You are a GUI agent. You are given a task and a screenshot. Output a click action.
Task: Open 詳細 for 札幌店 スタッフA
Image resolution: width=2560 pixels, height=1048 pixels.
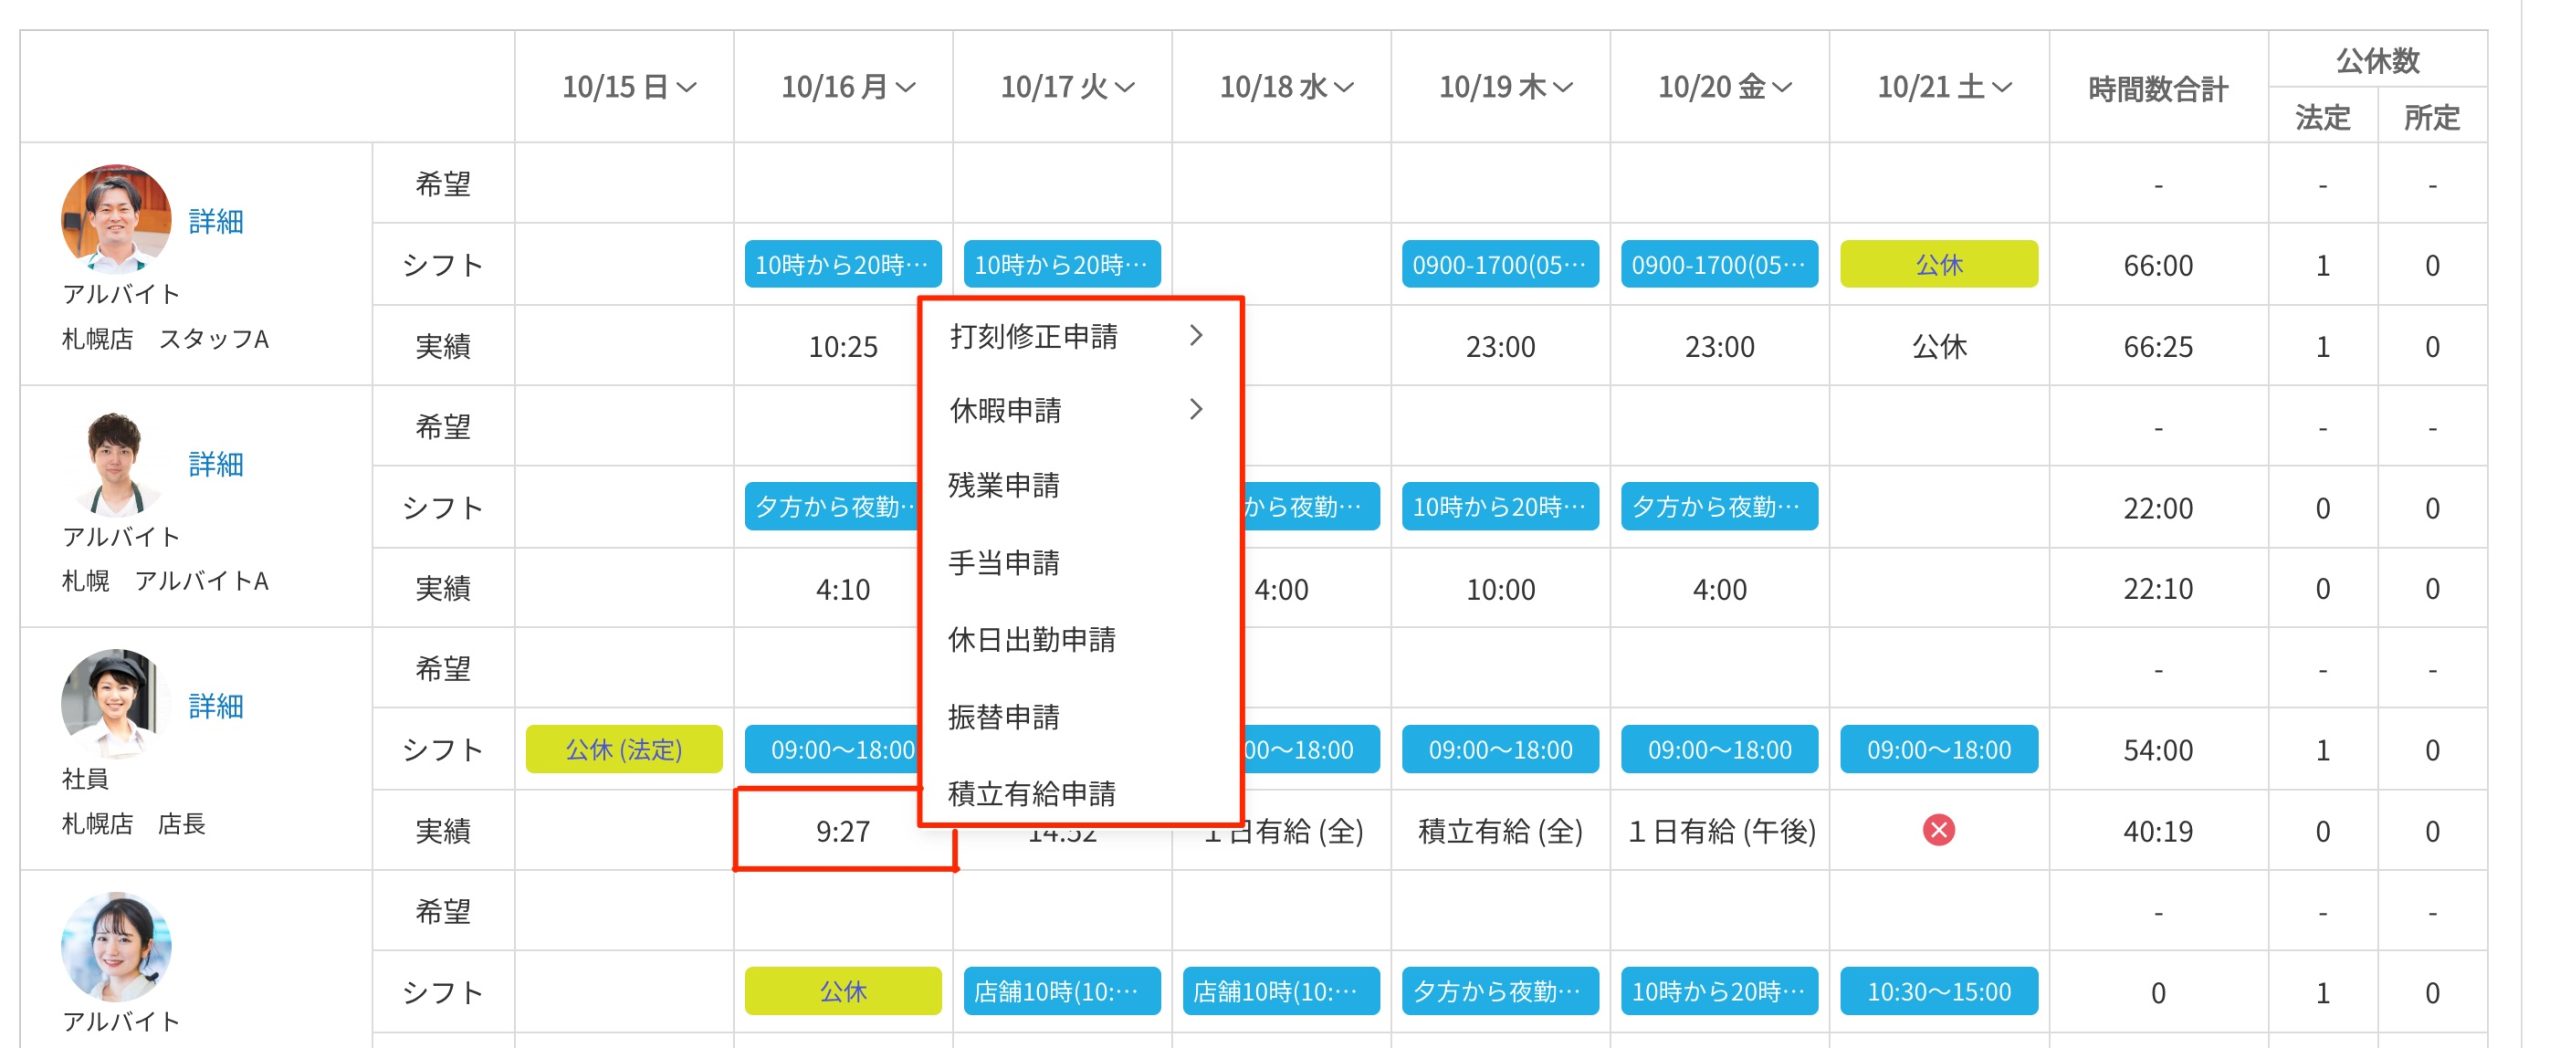216,223
